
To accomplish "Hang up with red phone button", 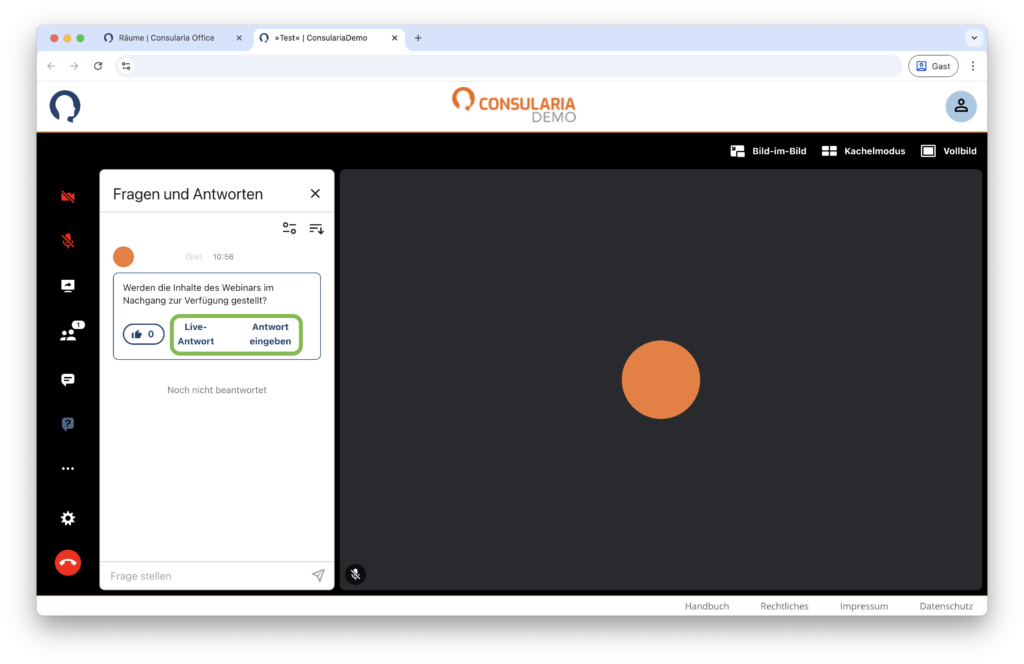I will [x=68, y=562].
